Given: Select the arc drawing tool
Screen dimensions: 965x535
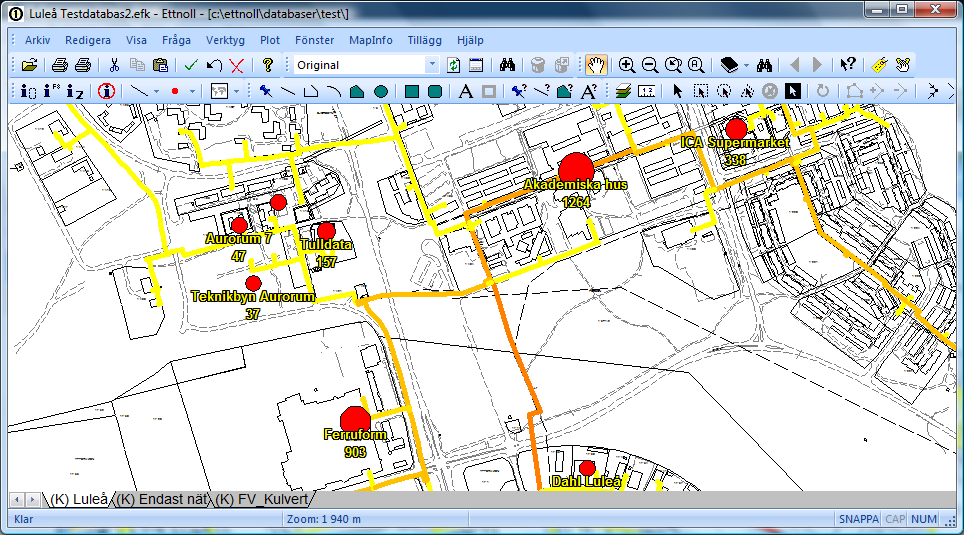Looking at the screenshot, I should 334,92.
